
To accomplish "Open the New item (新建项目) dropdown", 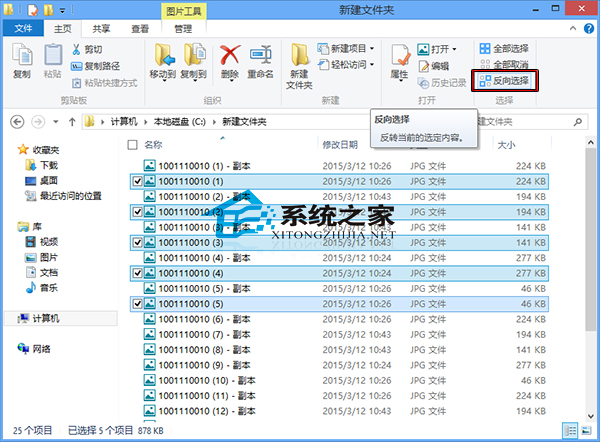I will click(346, 49).
